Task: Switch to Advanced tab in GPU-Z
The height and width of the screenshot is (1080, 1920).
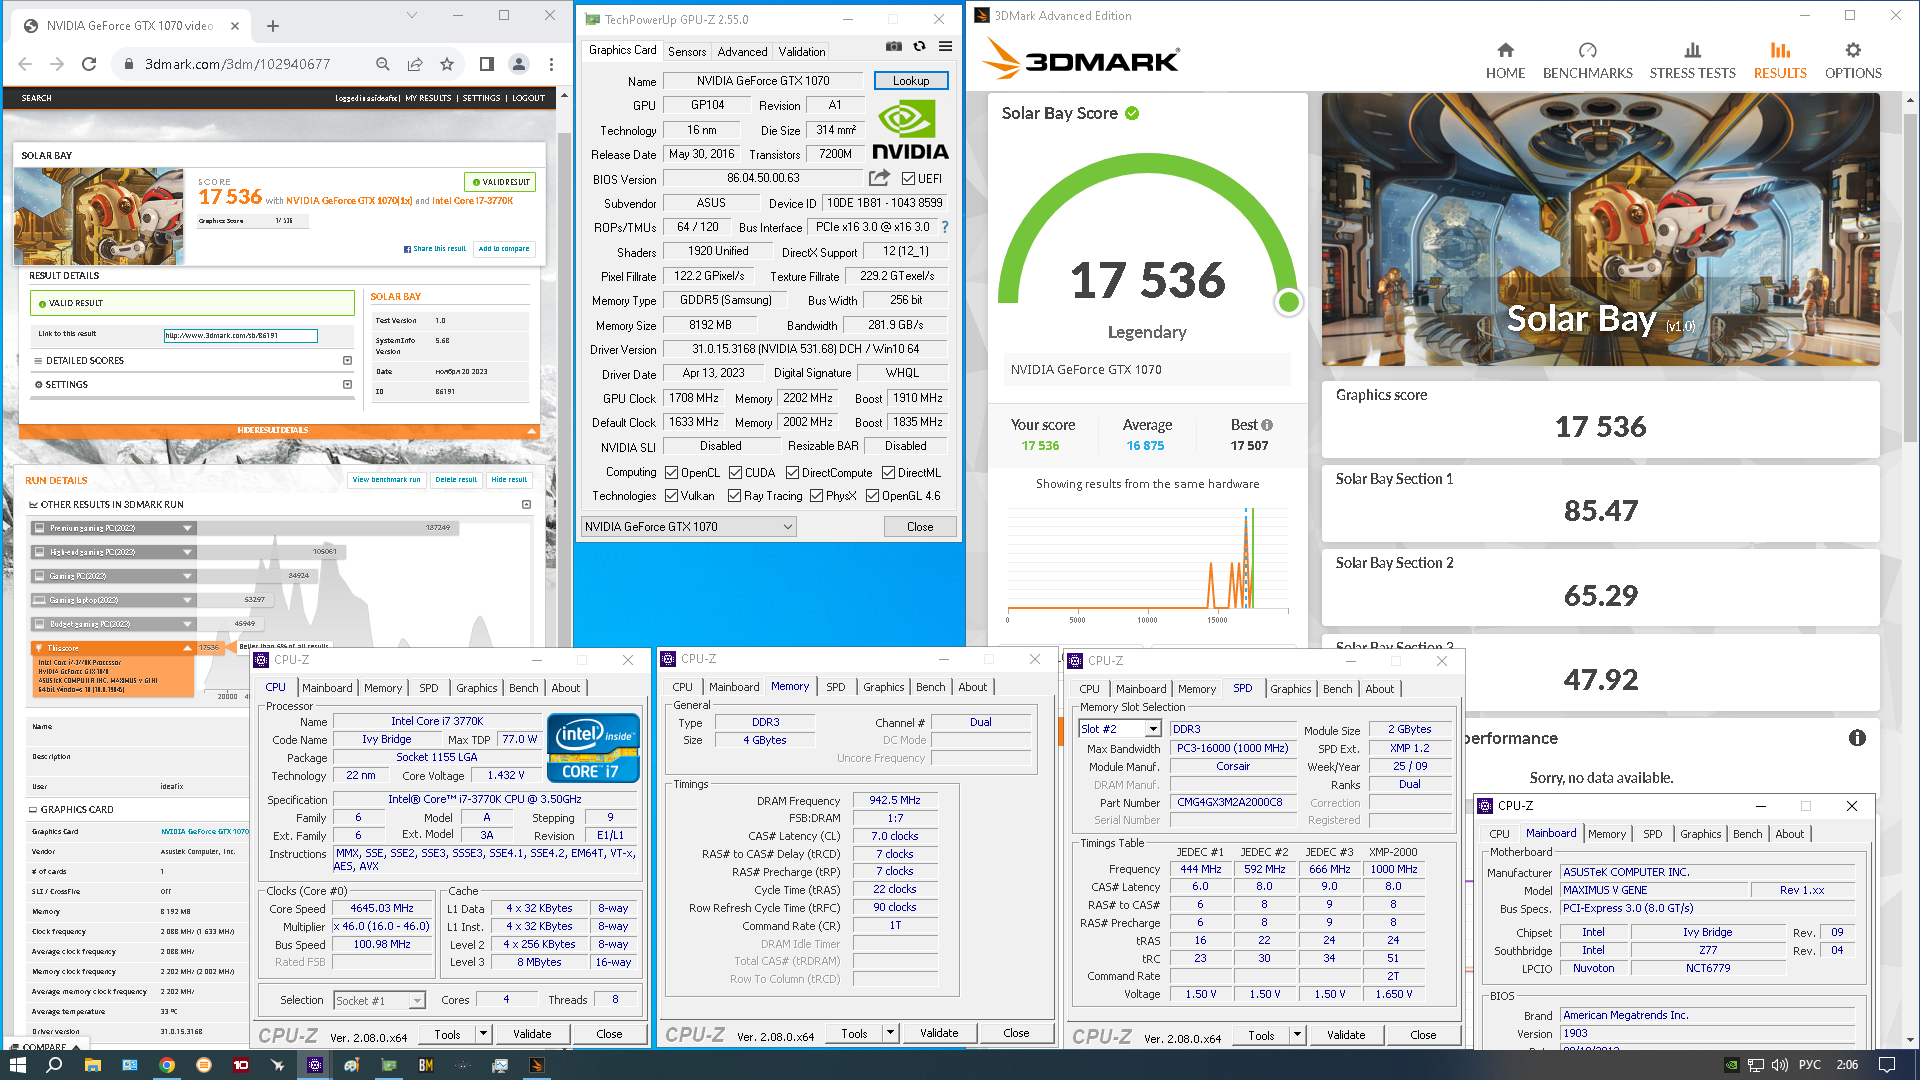Action: click(x=742, y=51)
